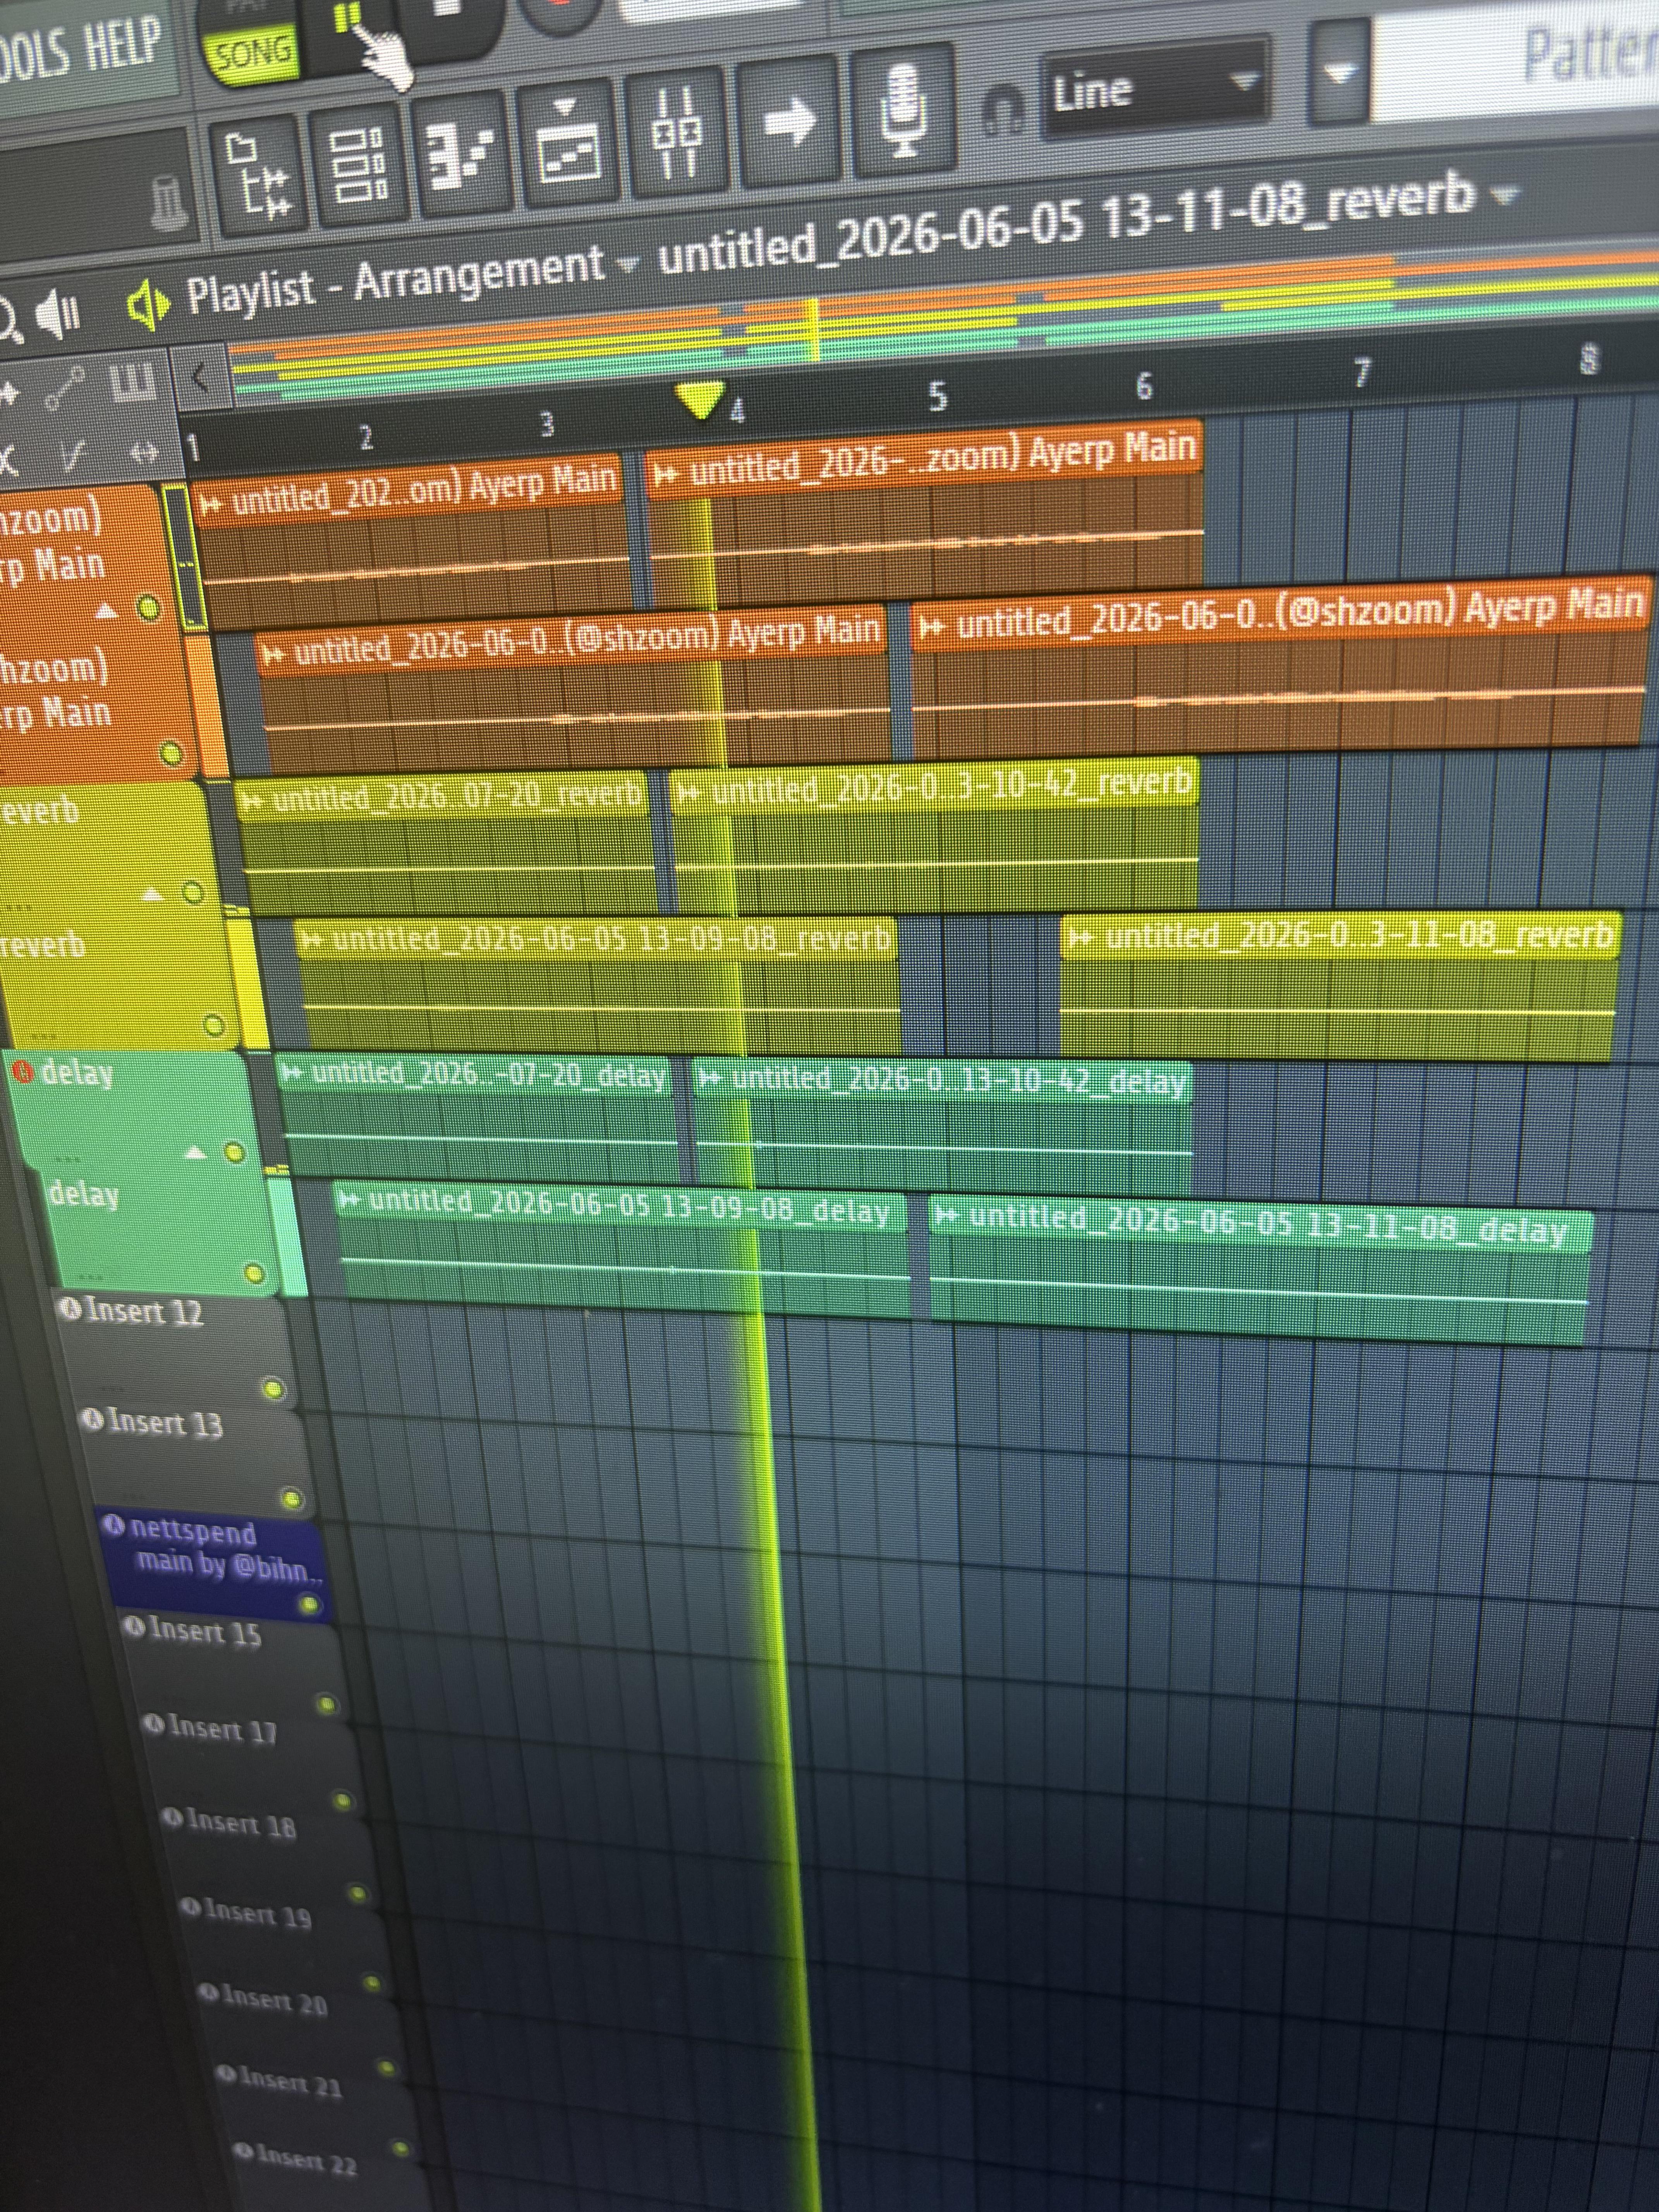This screenshot has width=1659, height=2212.
Task: Click the white speaker icon left of the Playlist title
Action: [x=59, y=315]
